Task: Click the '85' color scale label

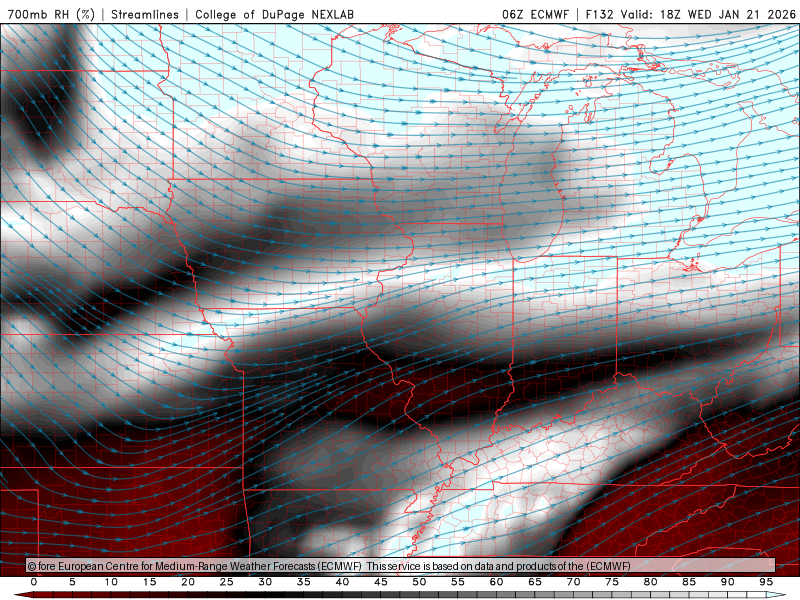Action: click(689, 582)
